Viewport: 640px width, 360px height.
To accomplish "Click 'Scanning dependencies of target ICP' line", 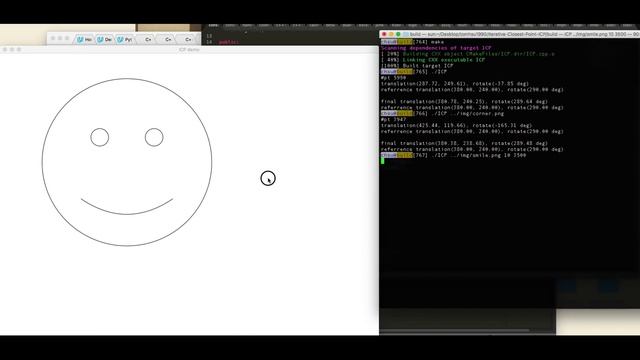I will coord(436,48).
